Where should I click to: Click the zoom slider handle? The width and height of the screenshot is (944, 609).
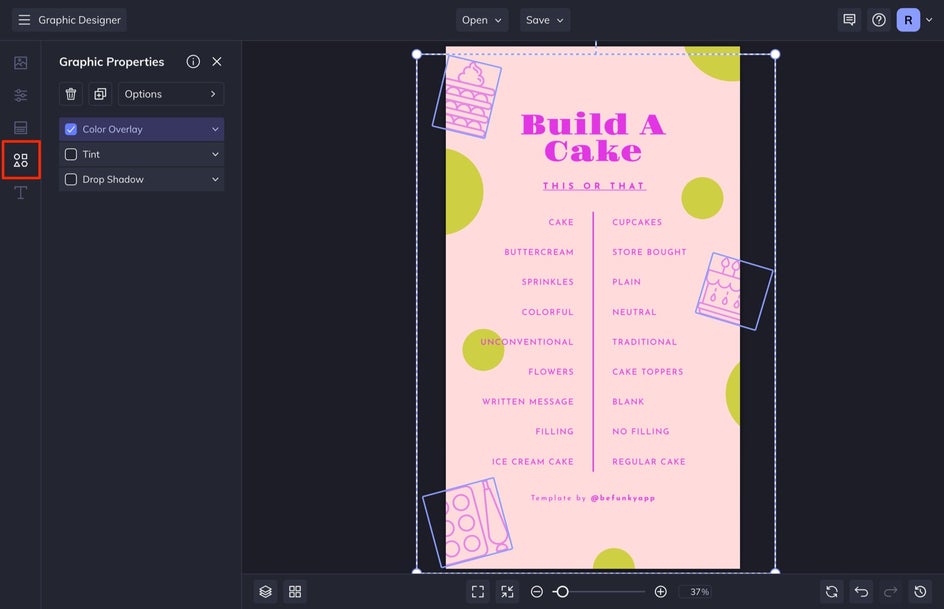click(562, 592)
